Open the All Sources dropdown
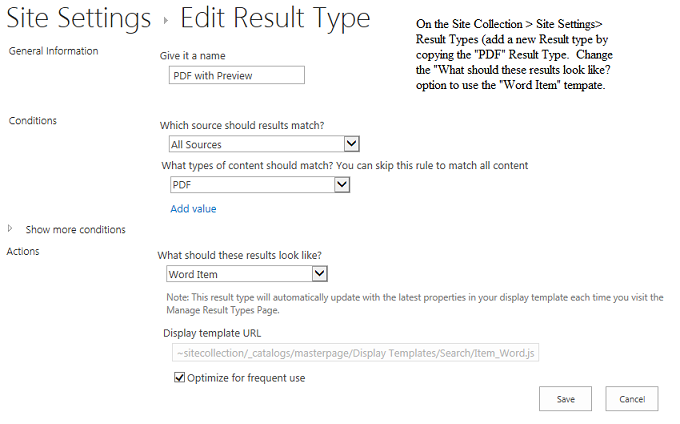Screen dimensions: 680x424 point(263,145)
